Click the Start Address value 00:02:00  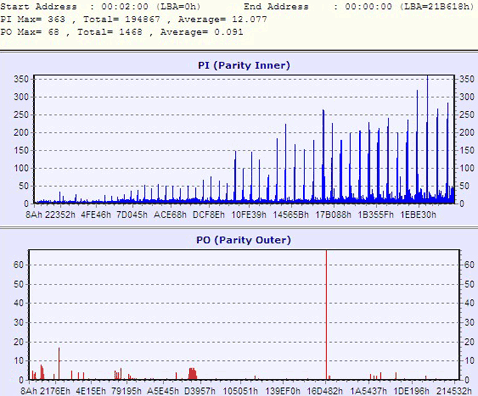[125, 7]
